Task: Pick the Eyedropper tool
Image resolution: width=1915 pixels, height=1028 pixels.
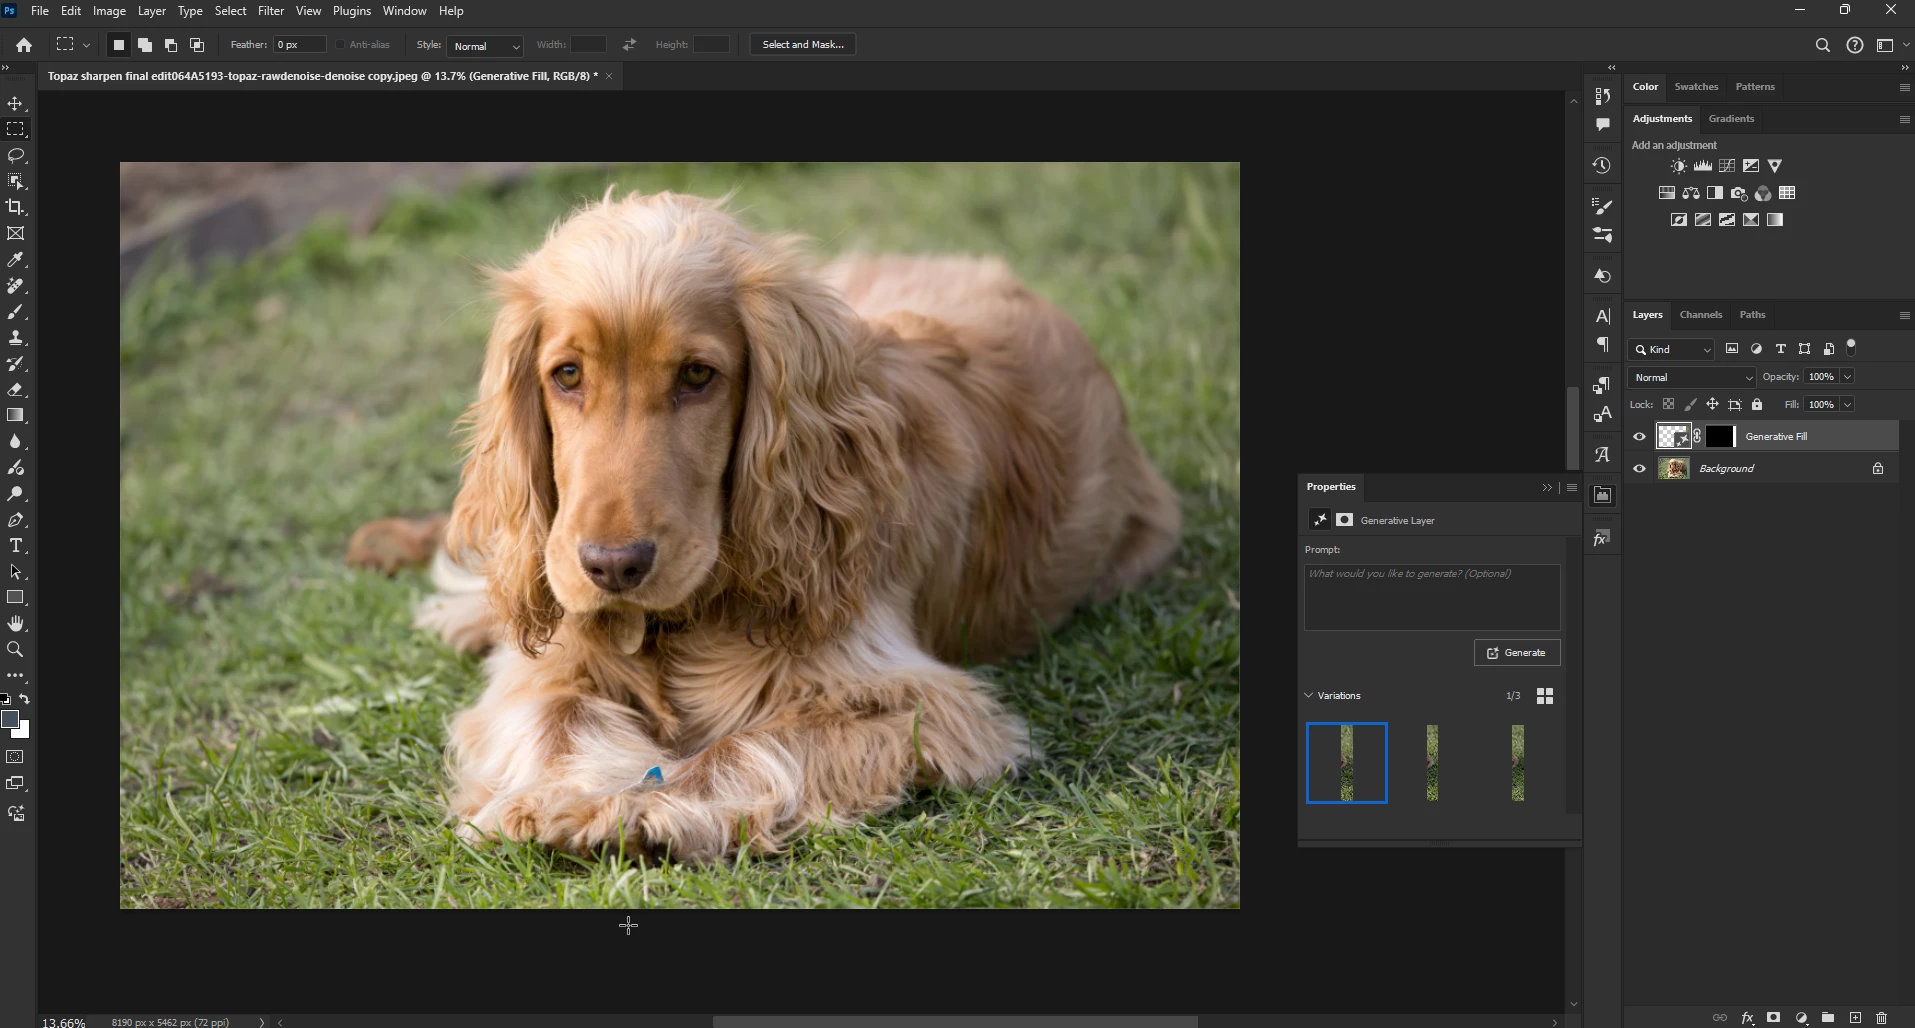Action: 15,260
